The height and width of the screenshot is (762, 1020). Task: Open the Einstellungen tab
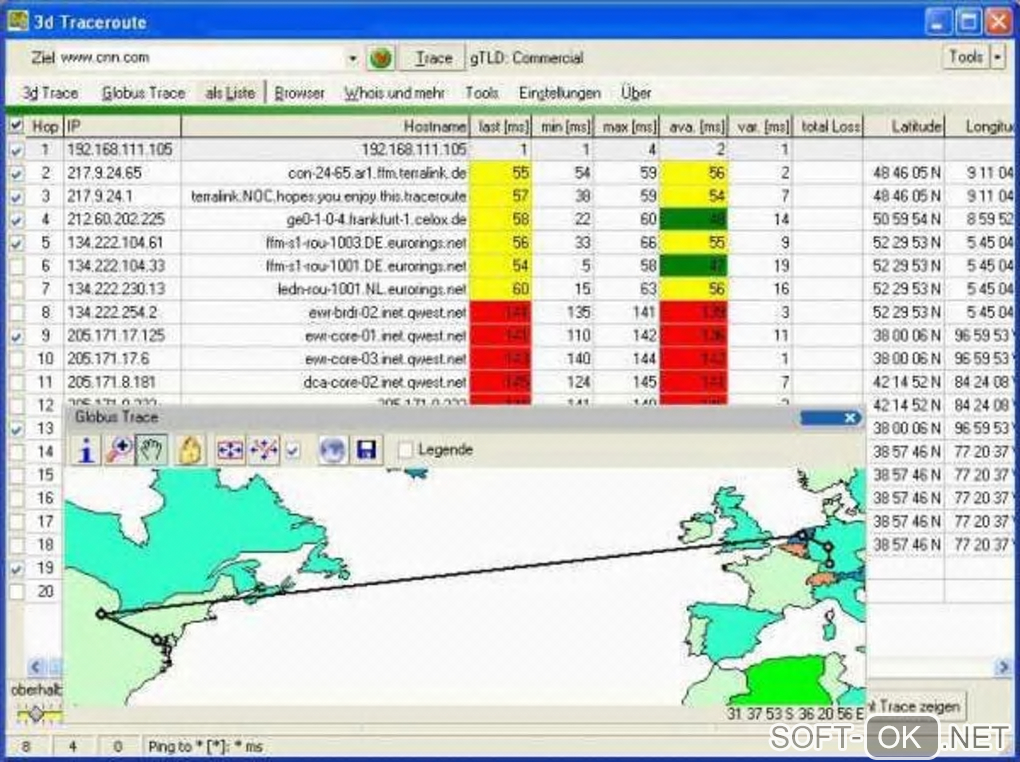pos(559,93)
